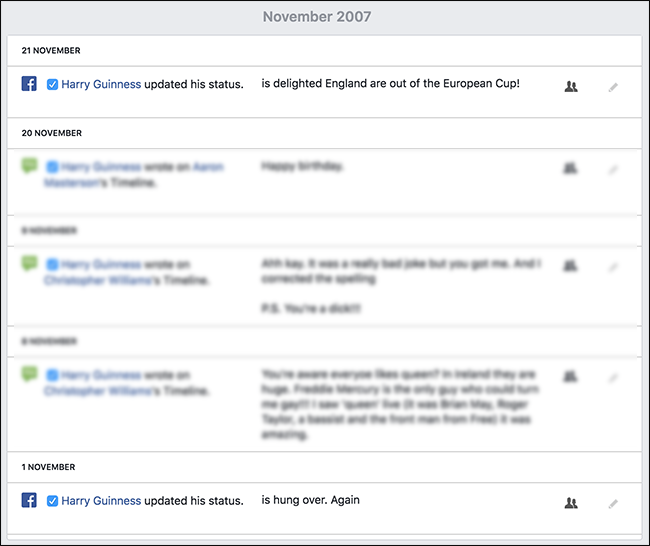
Task: Open audience selector for European Cup status
Action: [x=571, y=87]
